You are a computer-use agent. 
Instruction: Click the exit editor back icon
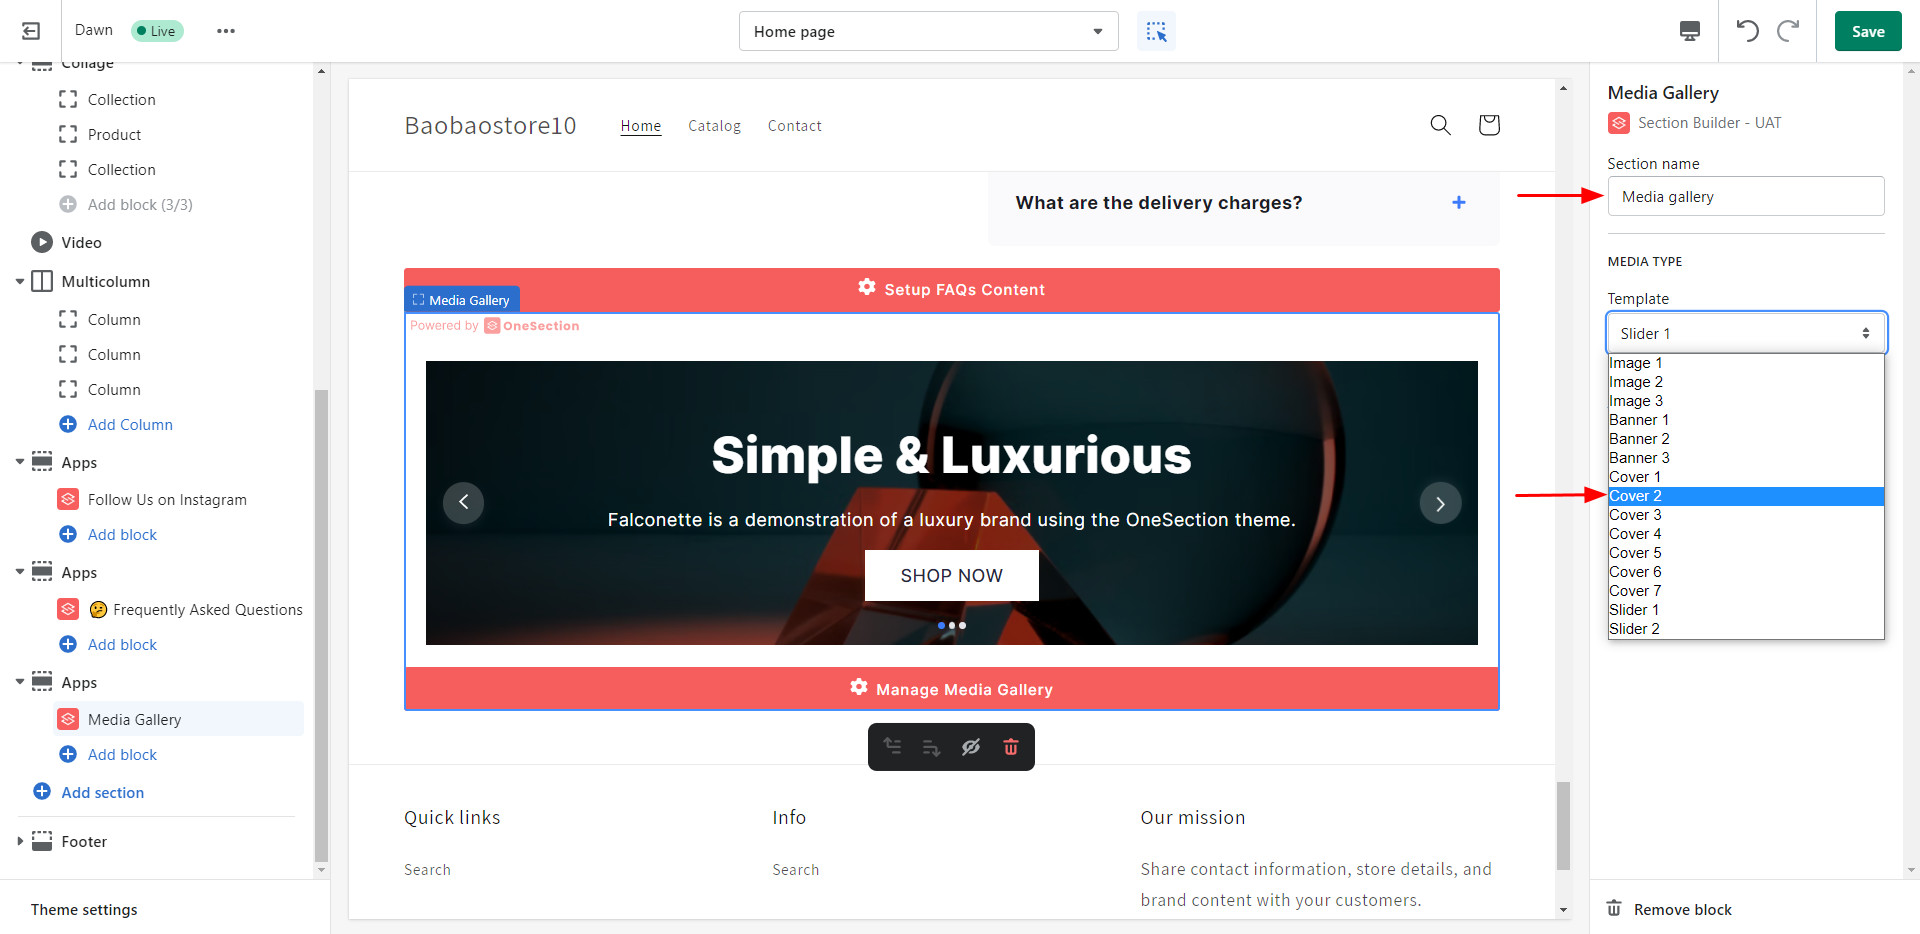(x=31, y=31)
